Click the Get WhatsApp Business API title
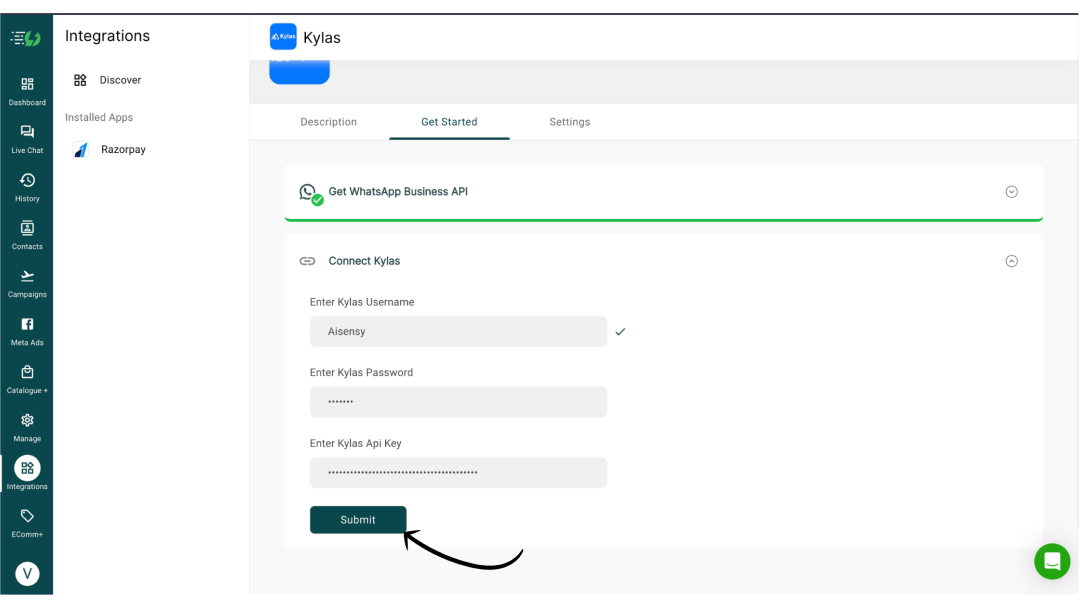Screen dimensions: 1081x608 pyautogui.click(x=398, y=192)
